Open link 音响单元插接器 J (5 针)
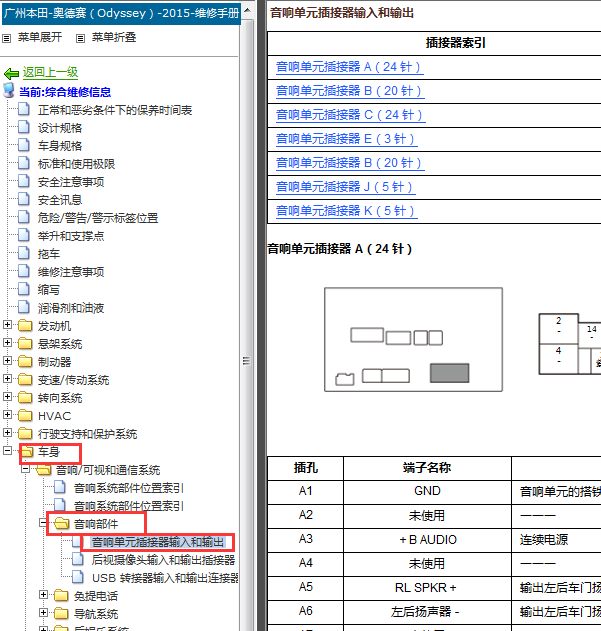601x631 pixels. [345, 187]
